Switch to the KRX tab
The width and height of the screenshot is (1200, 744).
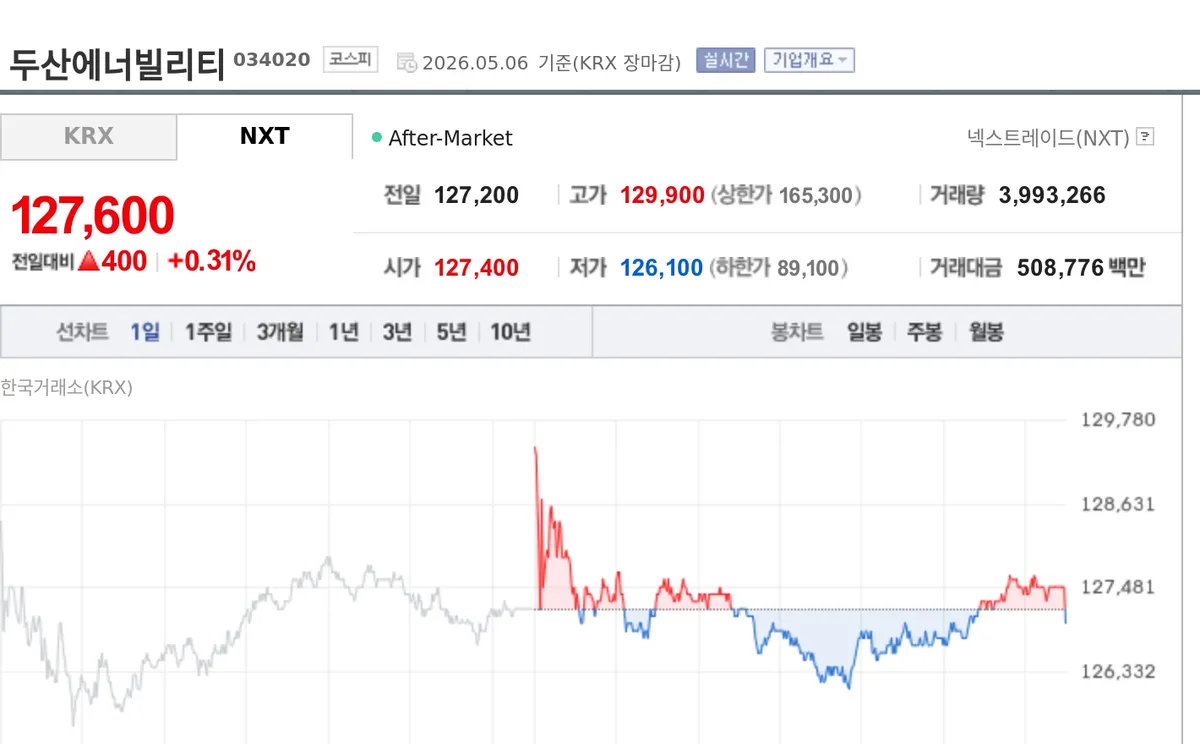tap(89, 137)
